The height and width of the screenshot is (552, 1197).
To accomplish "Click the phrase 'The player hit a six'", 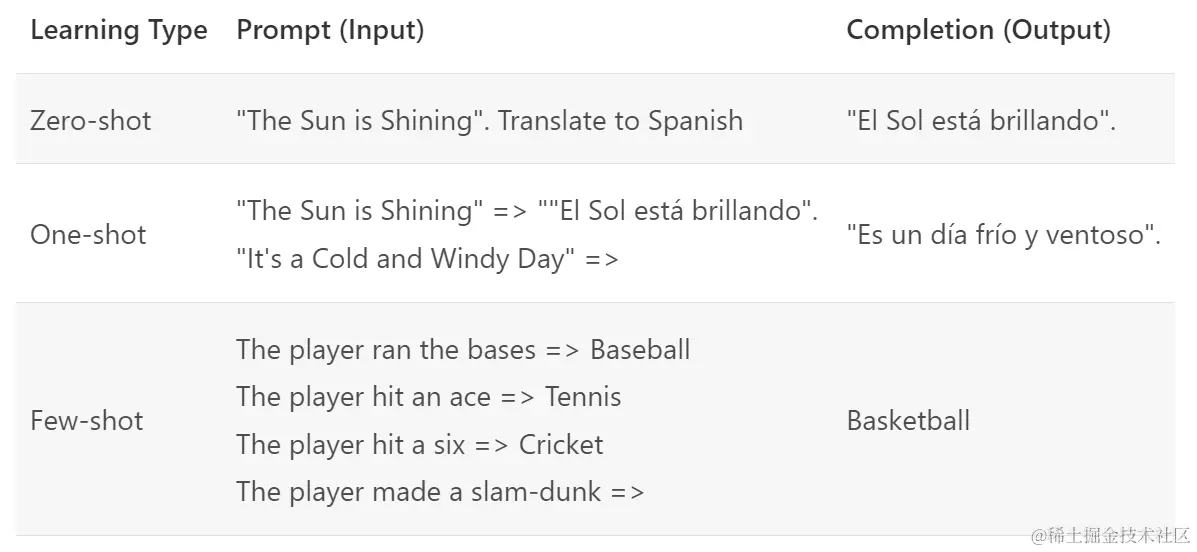I will [x=350, y=444].
